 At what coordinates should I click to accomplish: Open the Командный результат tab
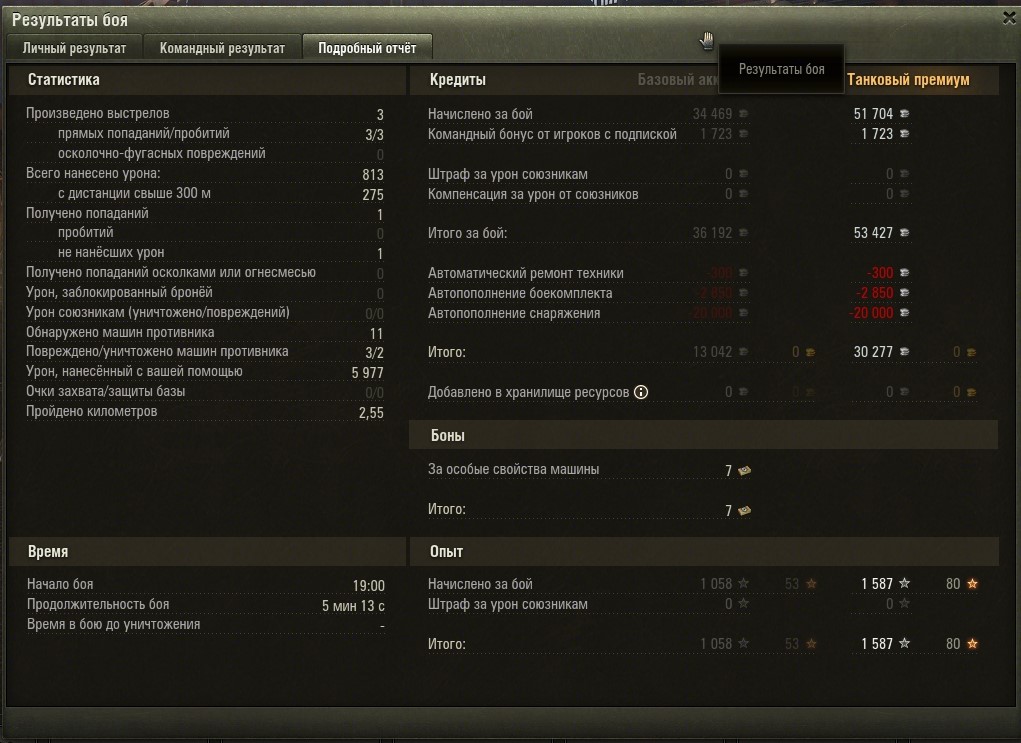222,48
